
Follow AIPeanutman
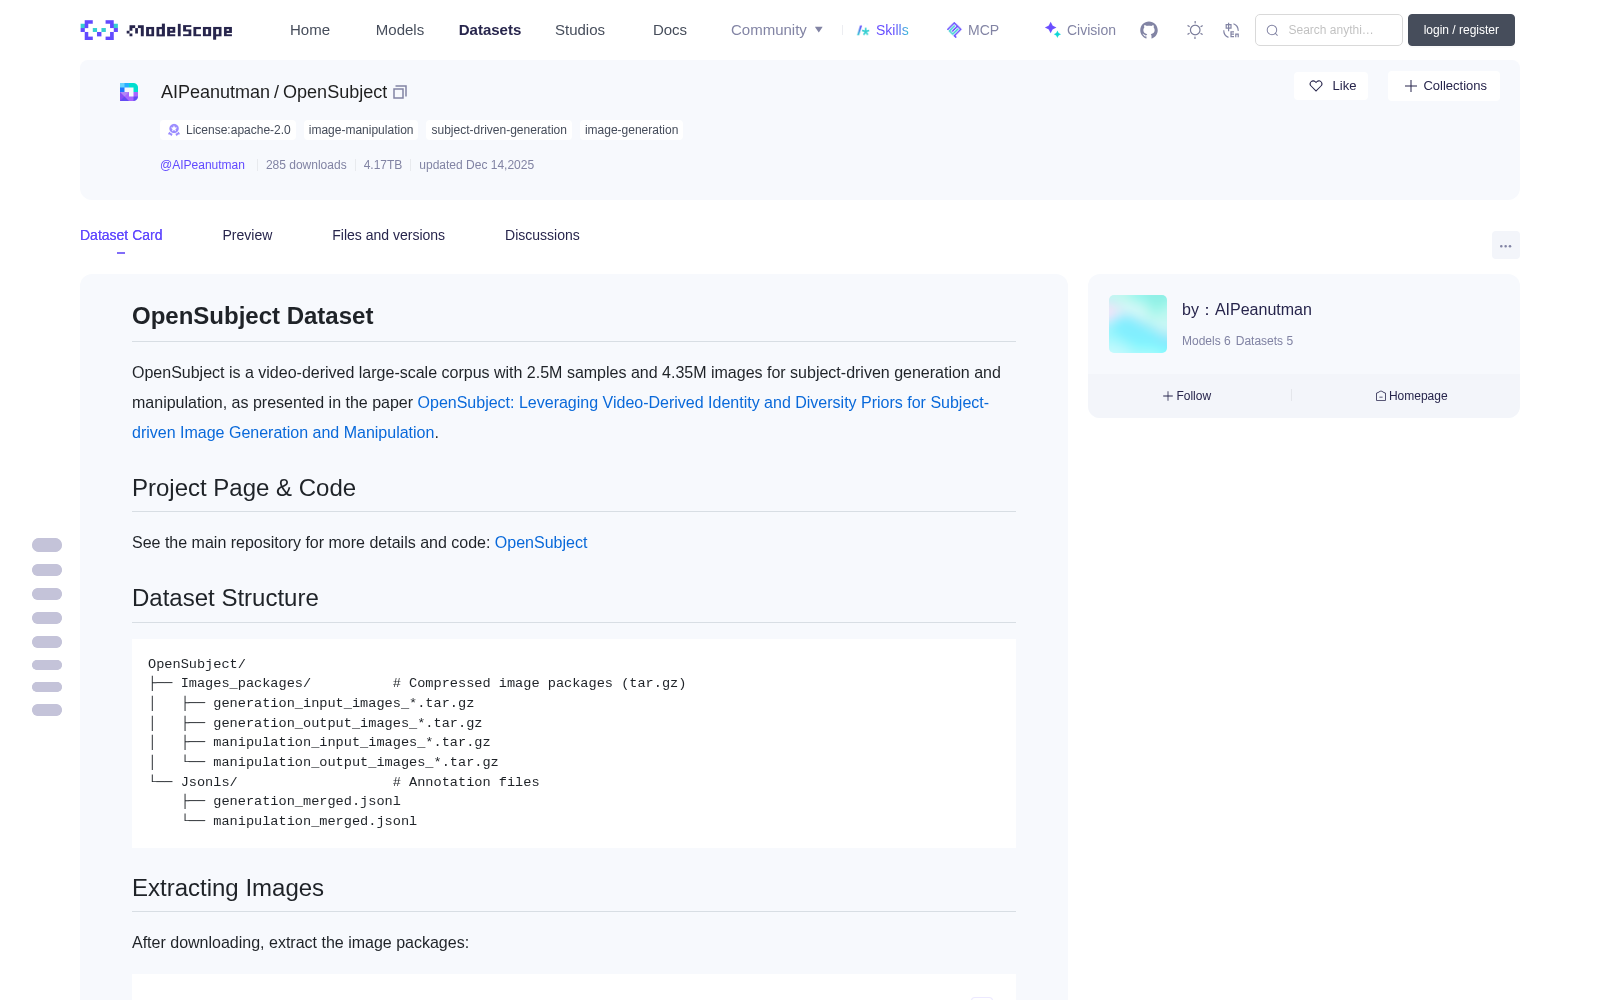click(1187, 396)
